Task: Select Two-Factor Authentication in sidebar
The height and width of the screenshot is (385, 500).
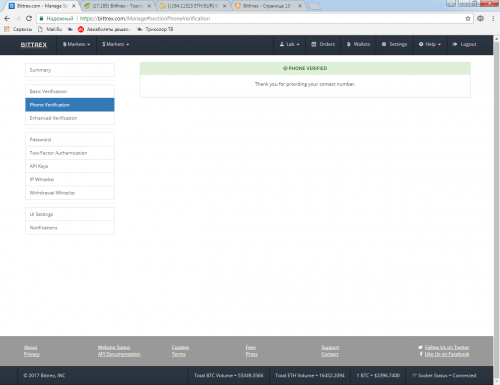Action: (70, 153)
